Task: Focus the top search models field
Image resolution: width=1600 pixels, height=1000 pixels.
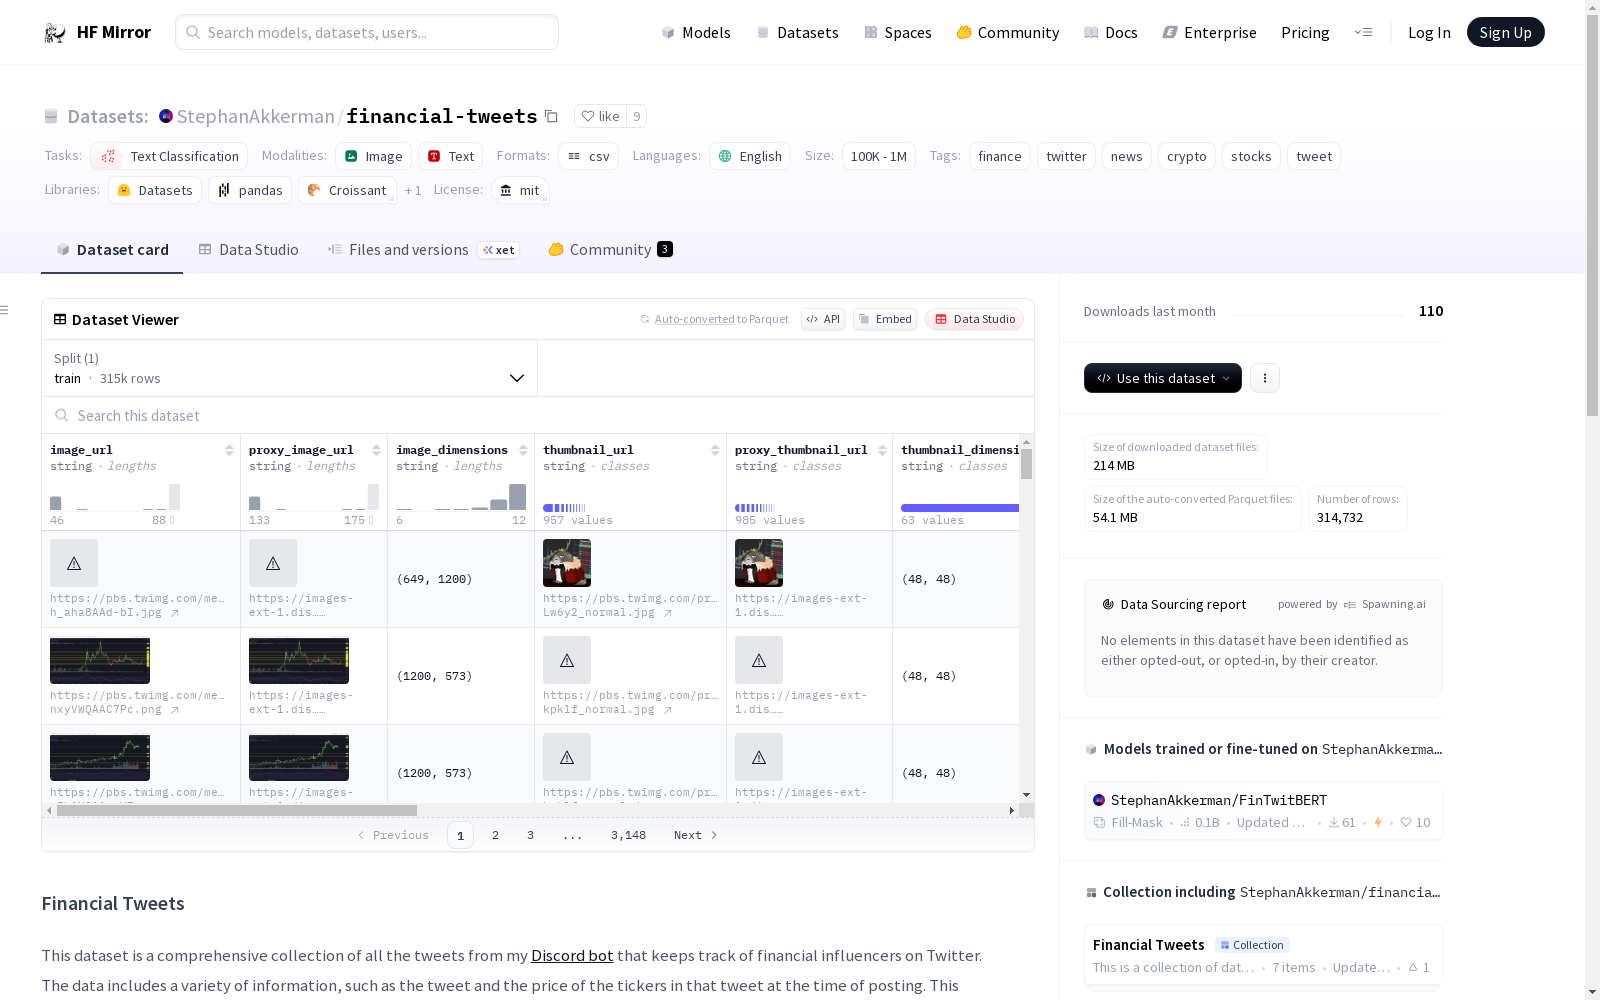Action: (367, 32)
